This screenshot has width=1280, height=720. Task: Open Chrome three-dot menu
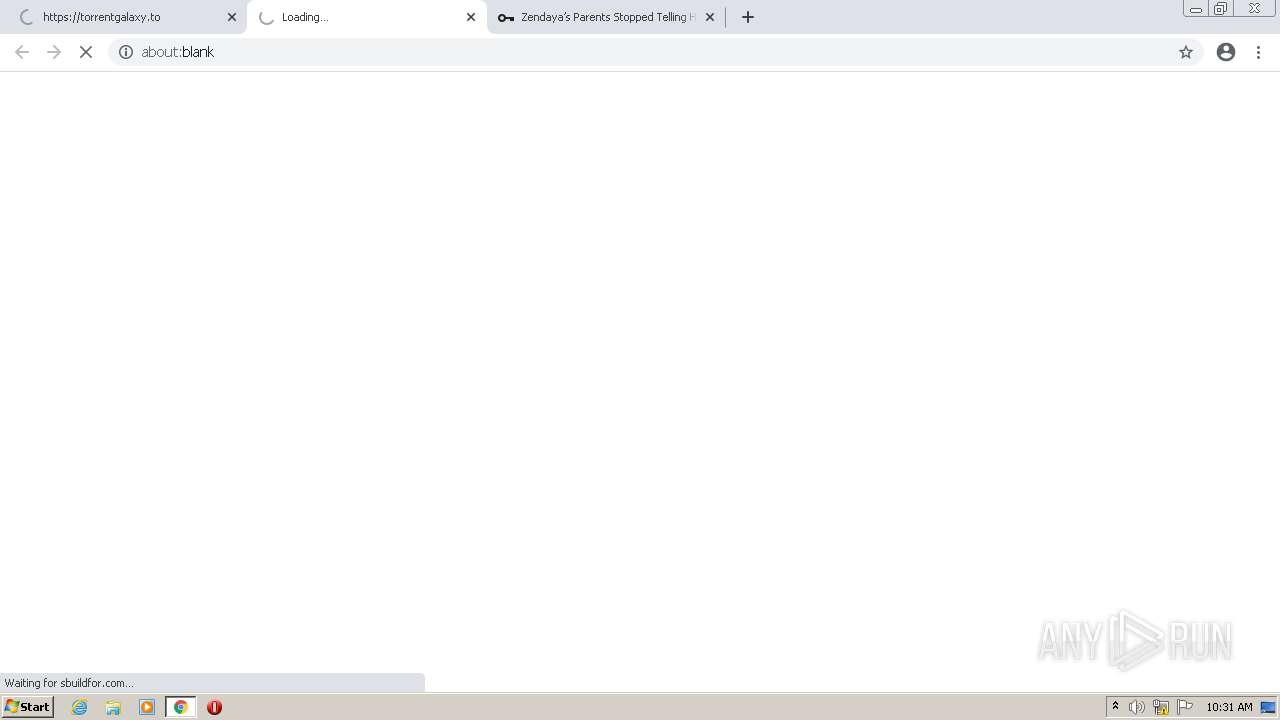pyautogui.click(x=1258, y=52)
